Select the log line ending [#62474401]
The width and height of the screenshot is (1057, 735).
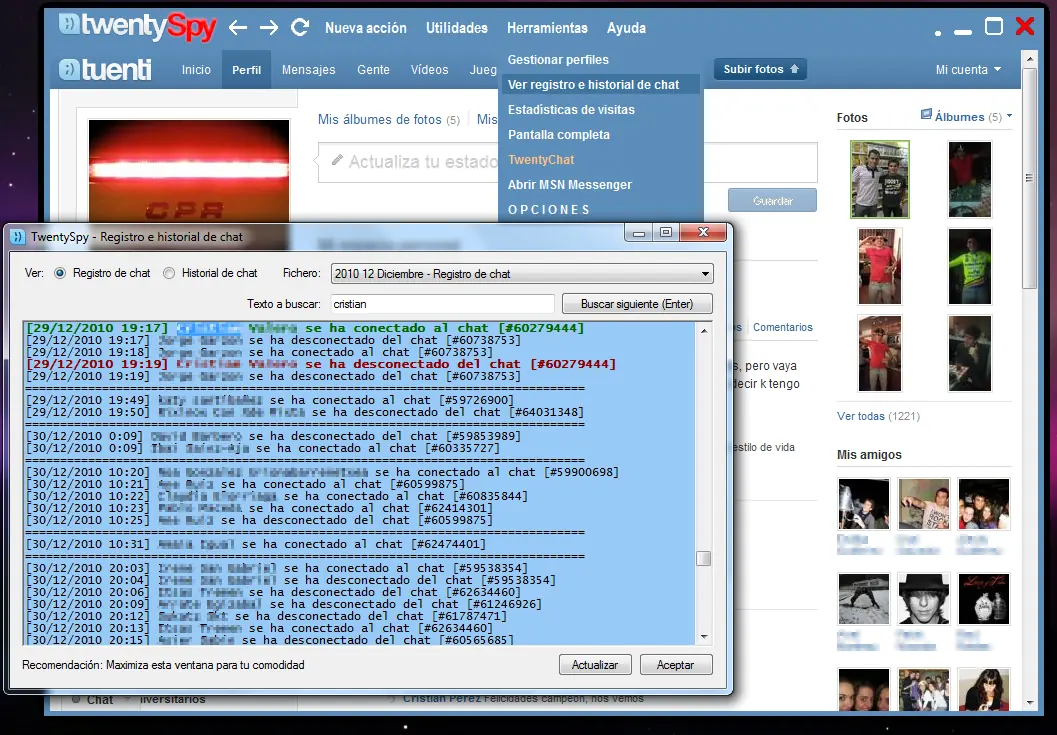[256, 544]
